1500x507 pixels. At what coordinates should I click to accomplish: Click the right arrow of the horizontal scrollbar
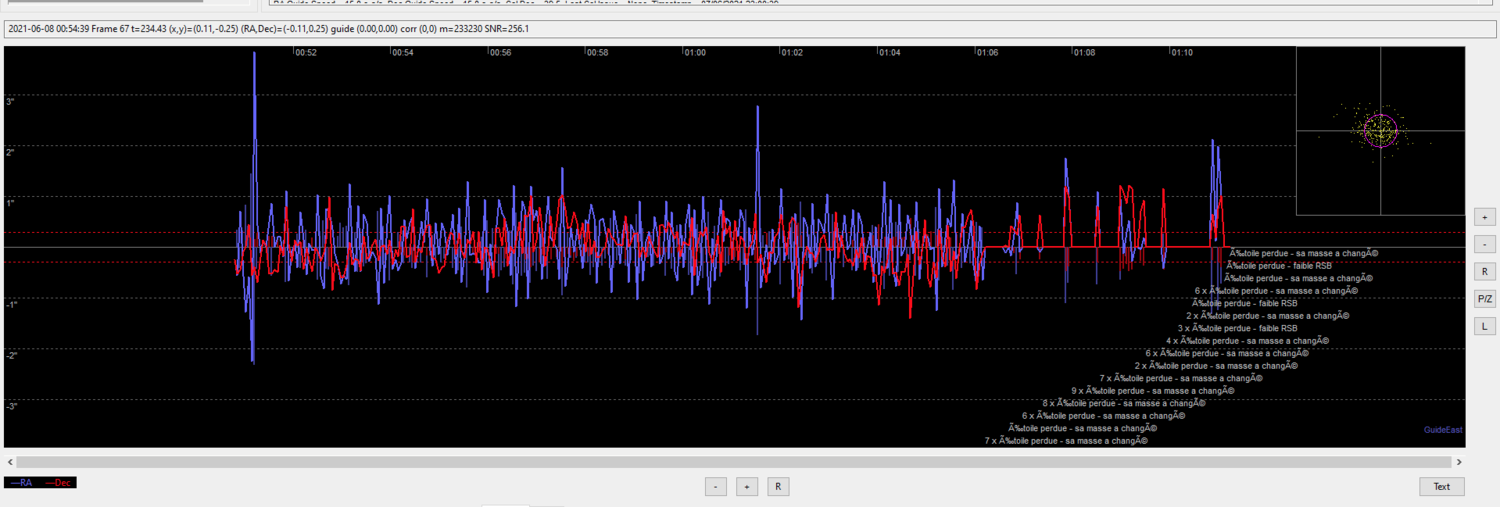coord(1459,462)
